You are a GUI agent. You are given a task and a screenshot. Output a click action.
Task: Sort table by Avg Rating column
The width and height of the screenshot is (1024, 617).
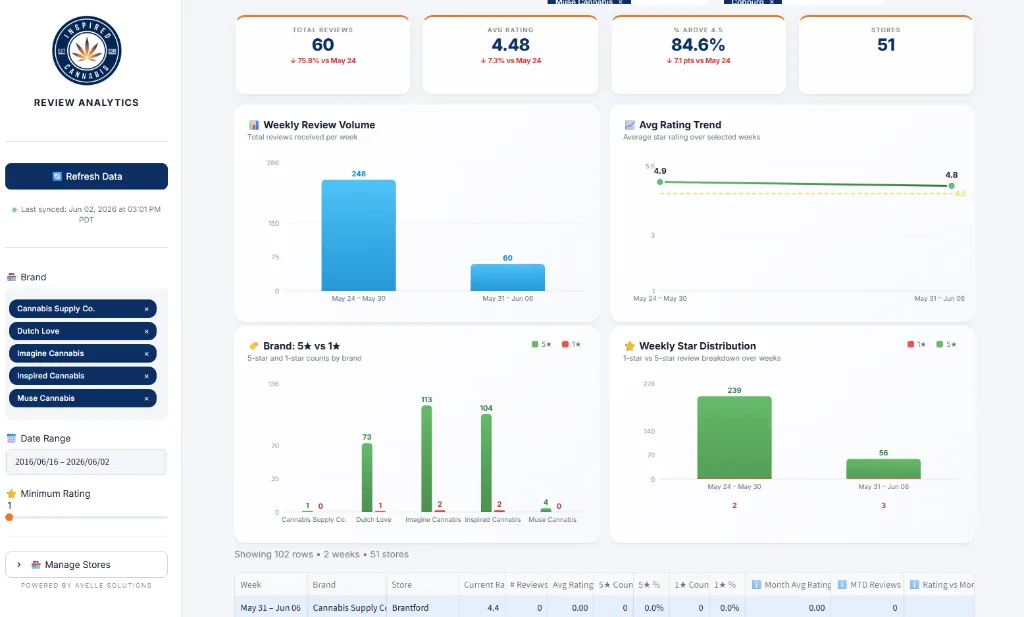(572, 585)
